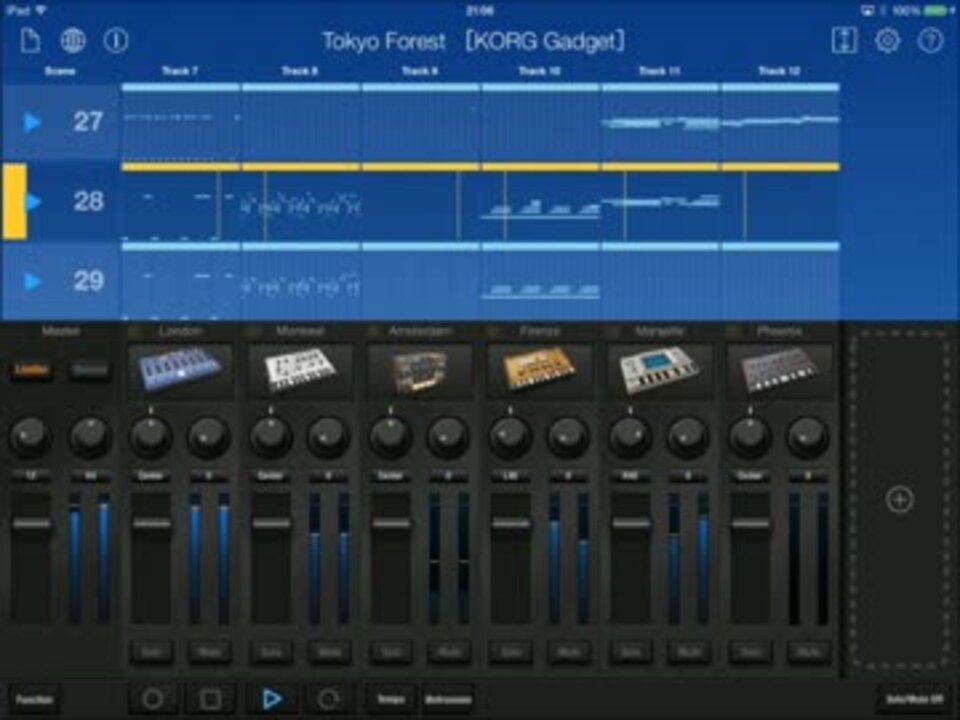Screen dimensions: 960x720
Task: Solo the Amsterdam track
Action: tap(391, 653)
